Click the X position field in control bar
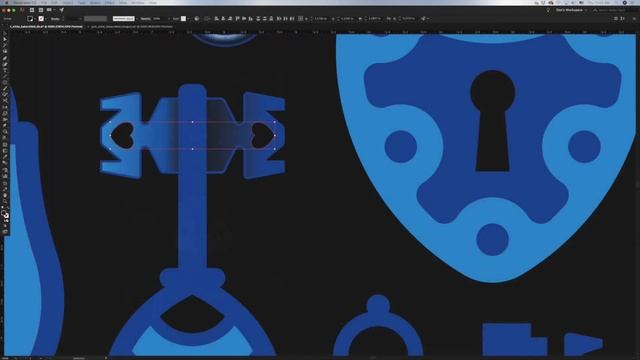The image size is (640, 360). point(321,18)
